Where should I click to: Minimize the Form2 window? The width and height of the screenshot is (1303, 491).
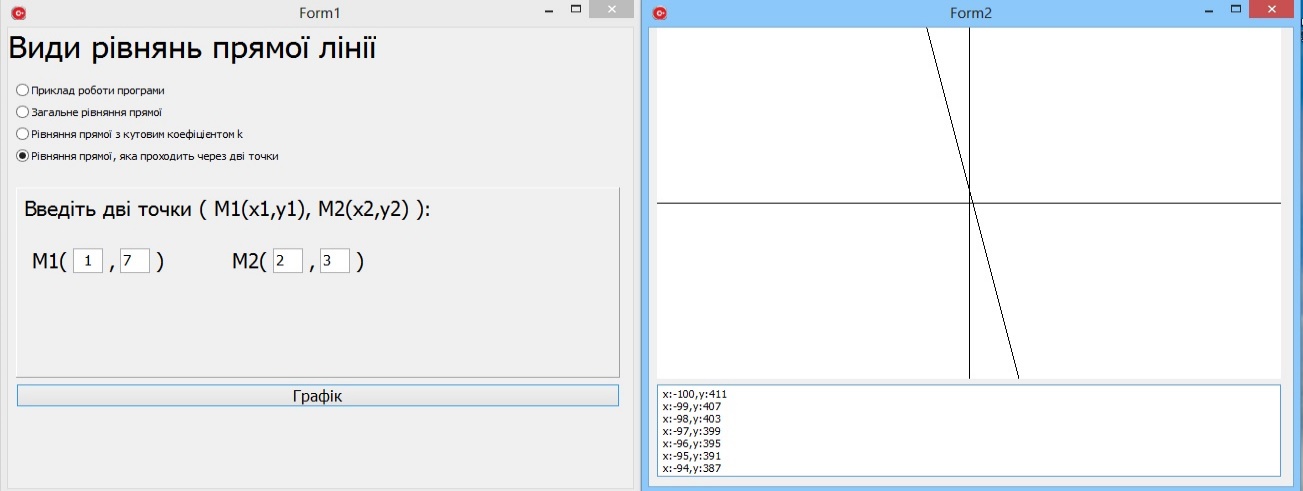(1209, 11)
